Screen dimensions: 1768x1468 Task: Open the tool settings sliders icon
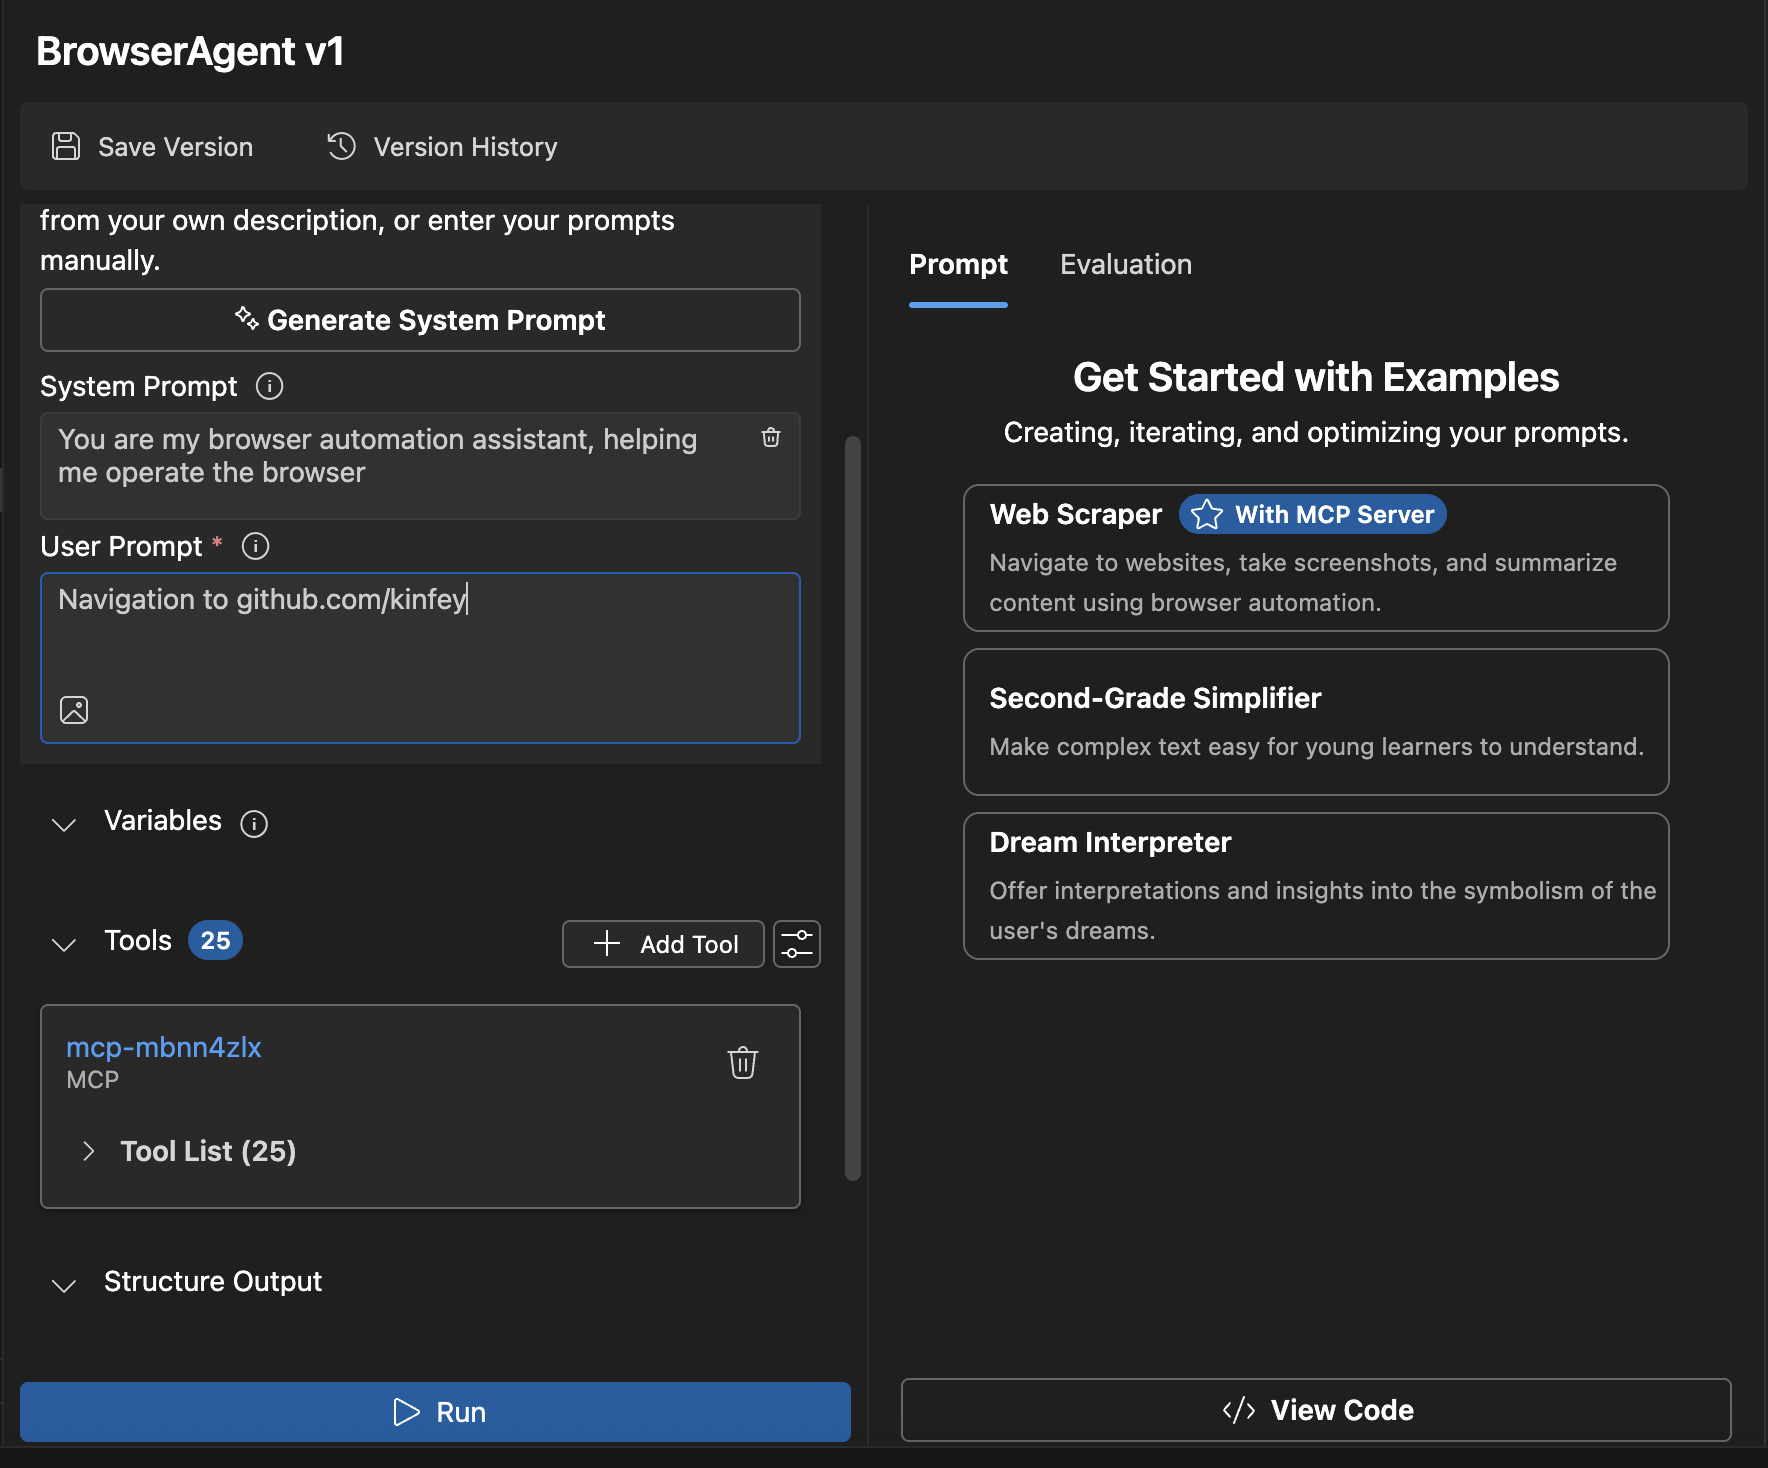tap(797, 944)
